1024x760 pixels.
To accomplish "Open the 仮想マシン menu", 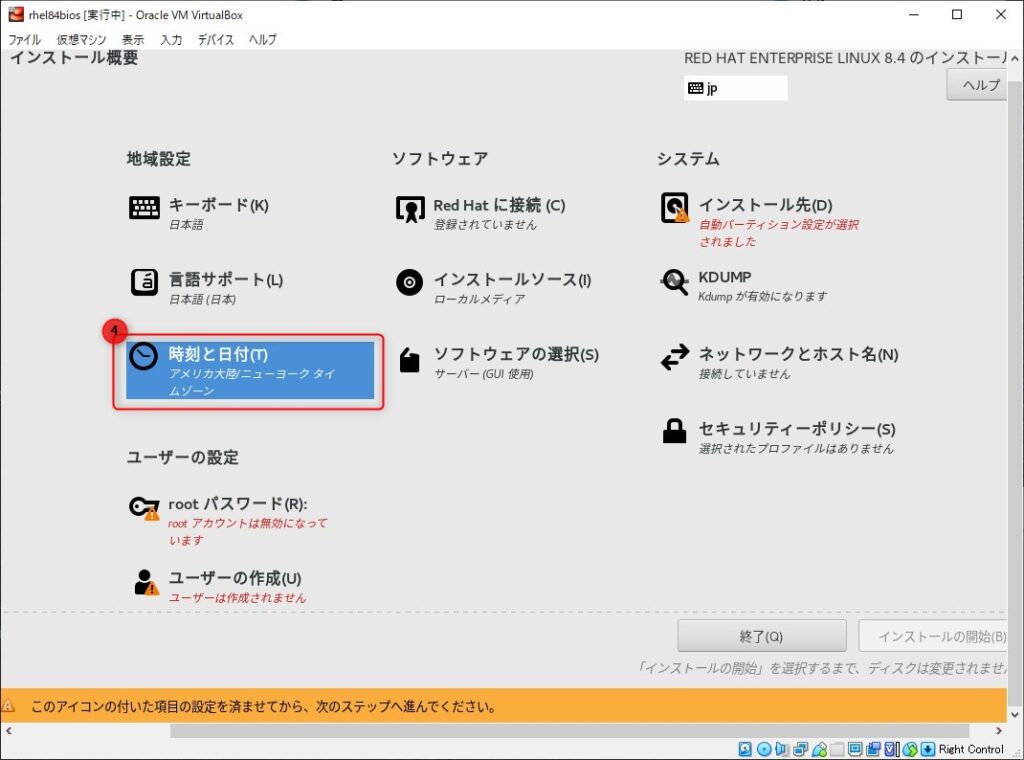I will click(81, 40).
